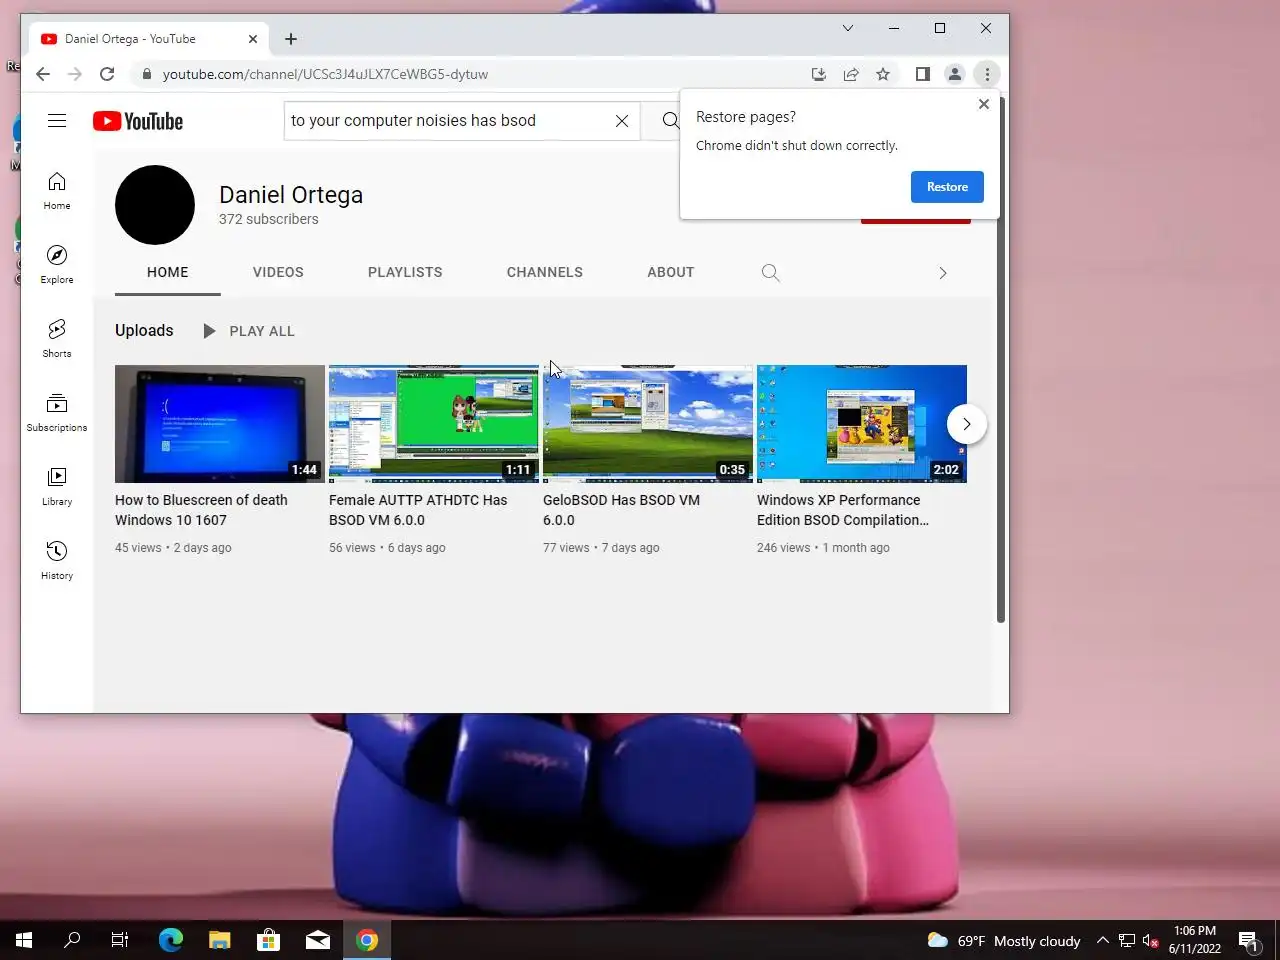Switch to the PLAYLISTS tab
Screen dimensions: 1280x960
coord(405,272)
